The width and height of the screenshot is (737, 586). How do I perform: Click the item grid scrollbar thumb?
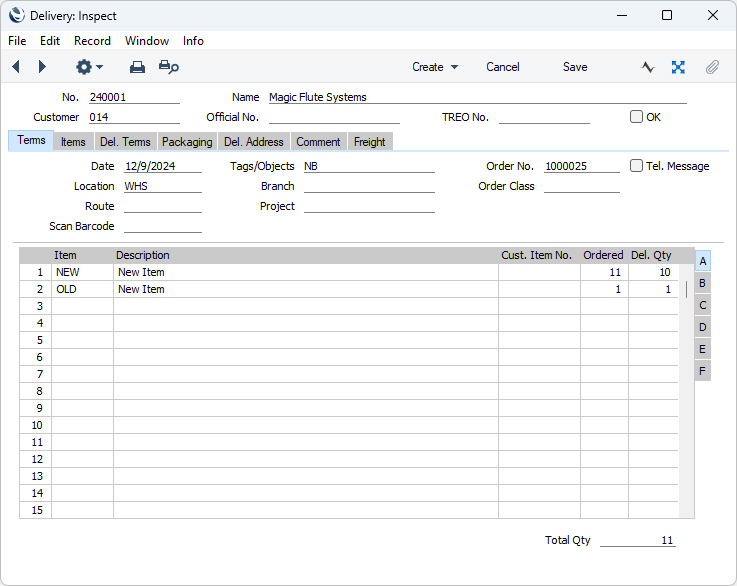(686, 289)
